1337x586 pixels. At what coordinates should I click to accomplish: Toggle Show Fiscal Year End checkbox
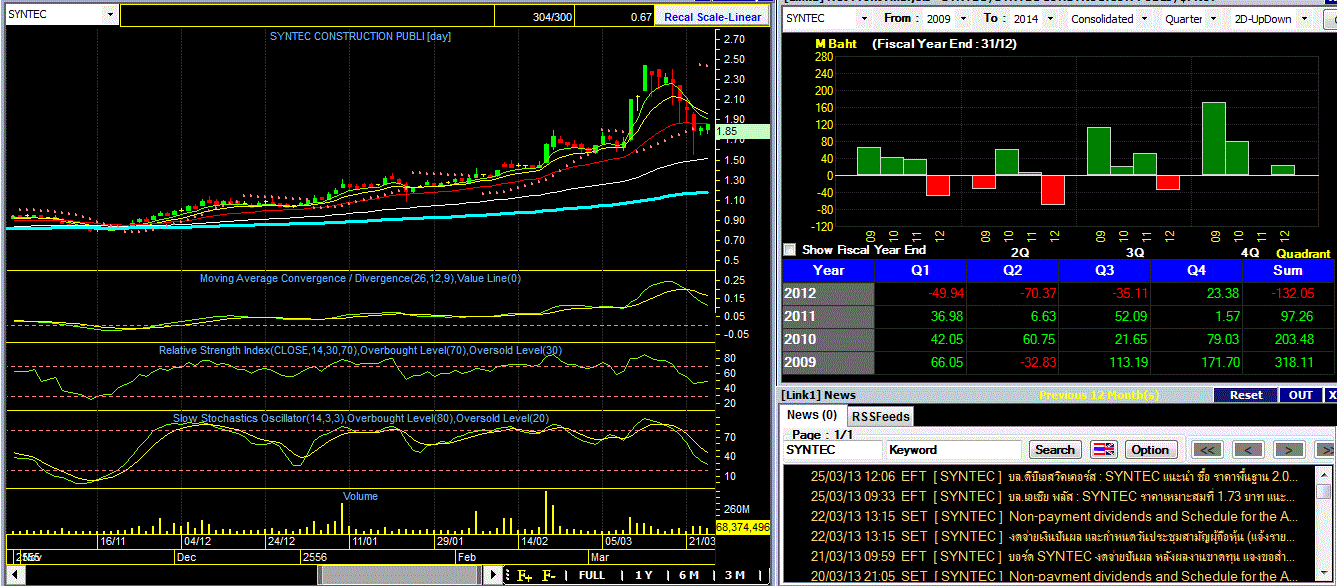(790, 250)
